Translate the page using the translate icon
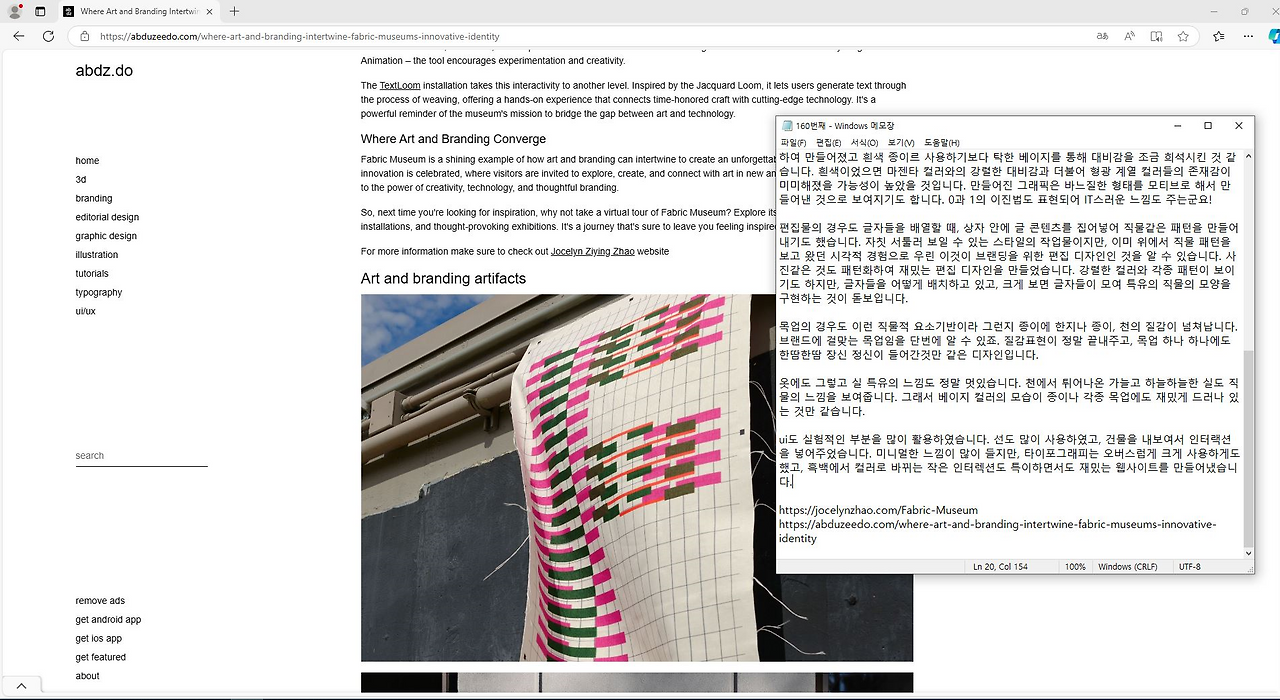The width and height of the screenshot is (1280, 700). click(1101, 36)
